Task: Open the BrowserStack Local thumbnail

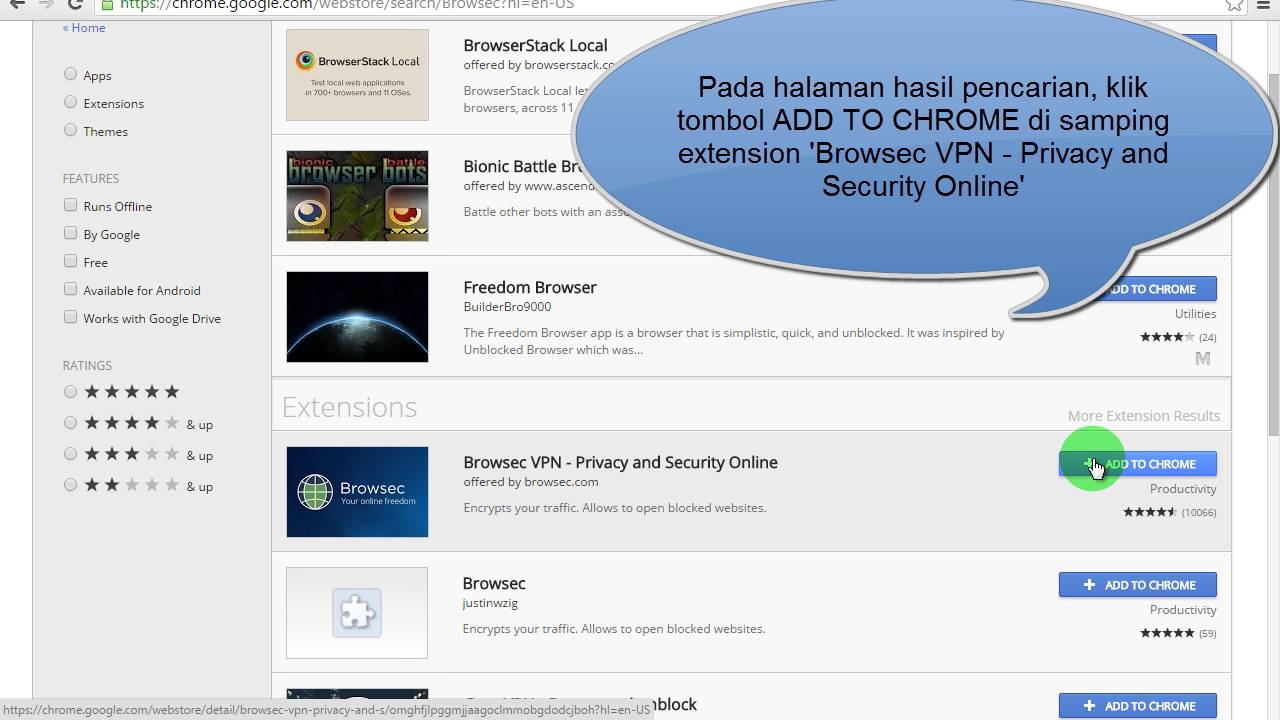Action: coord(357,75)
